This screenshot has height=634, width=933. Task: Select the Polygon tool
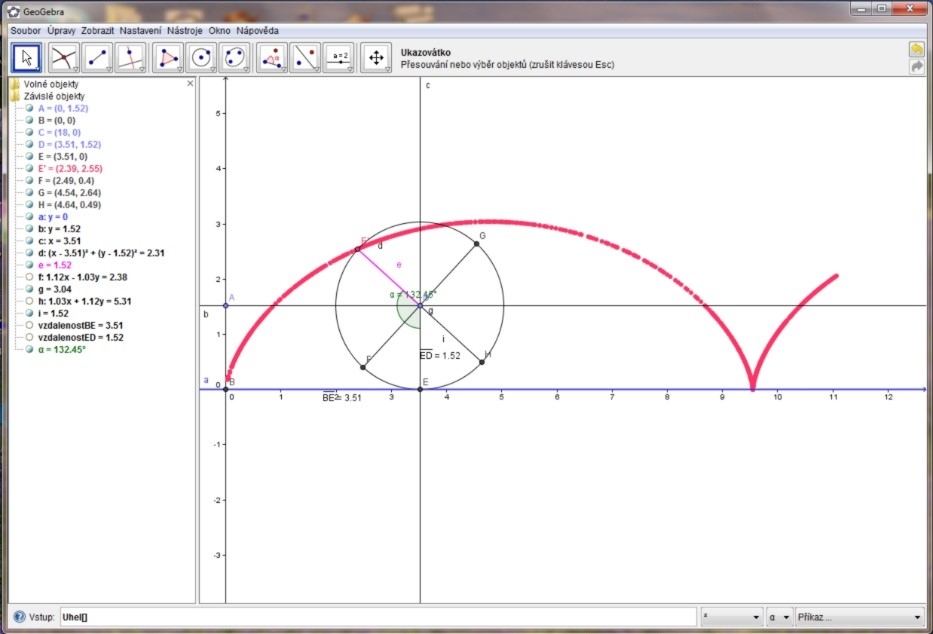[170, 58]
